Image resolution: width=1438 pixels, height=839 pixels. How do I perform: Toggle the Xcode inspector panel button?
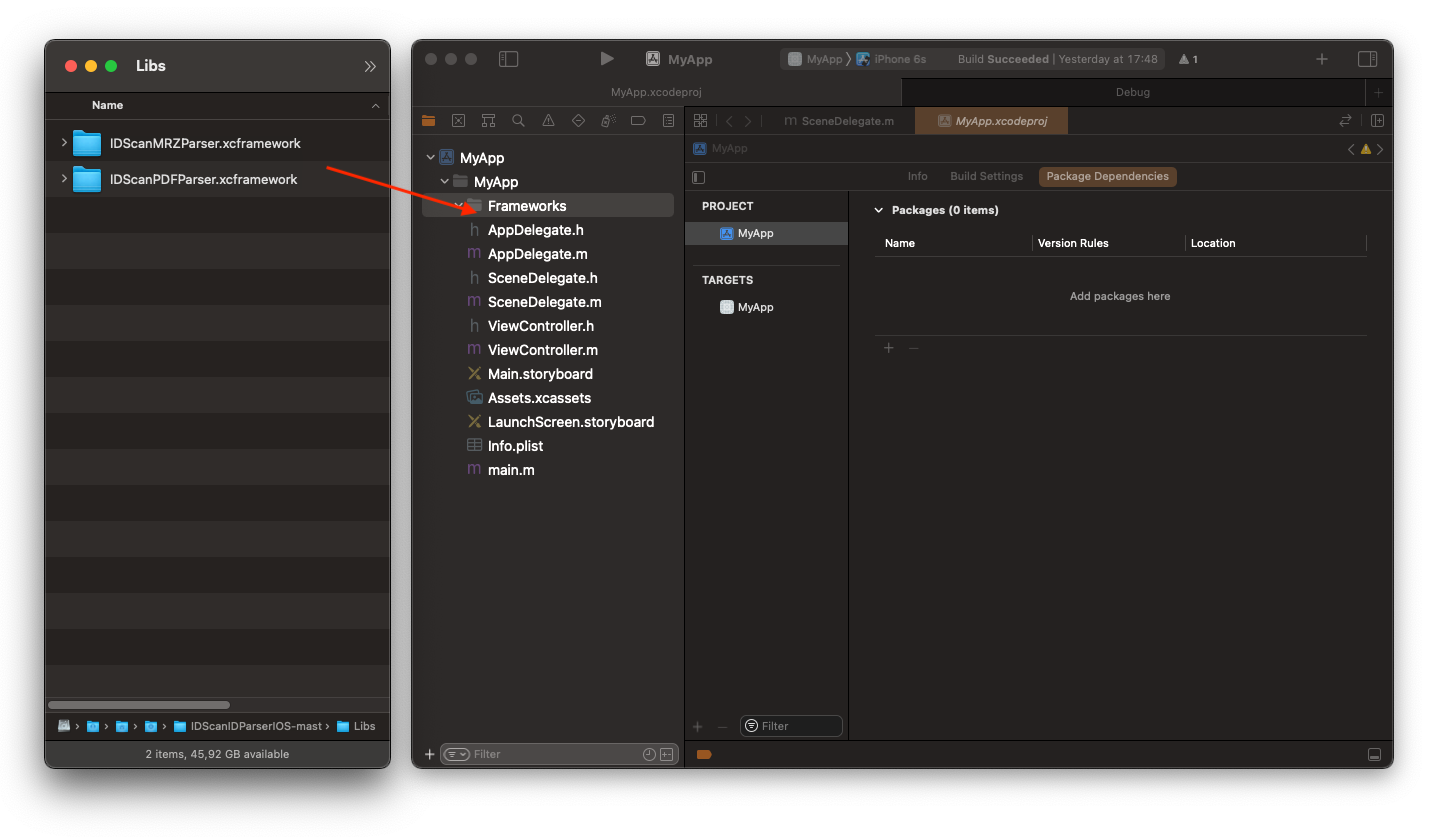tap(1367, 59)
